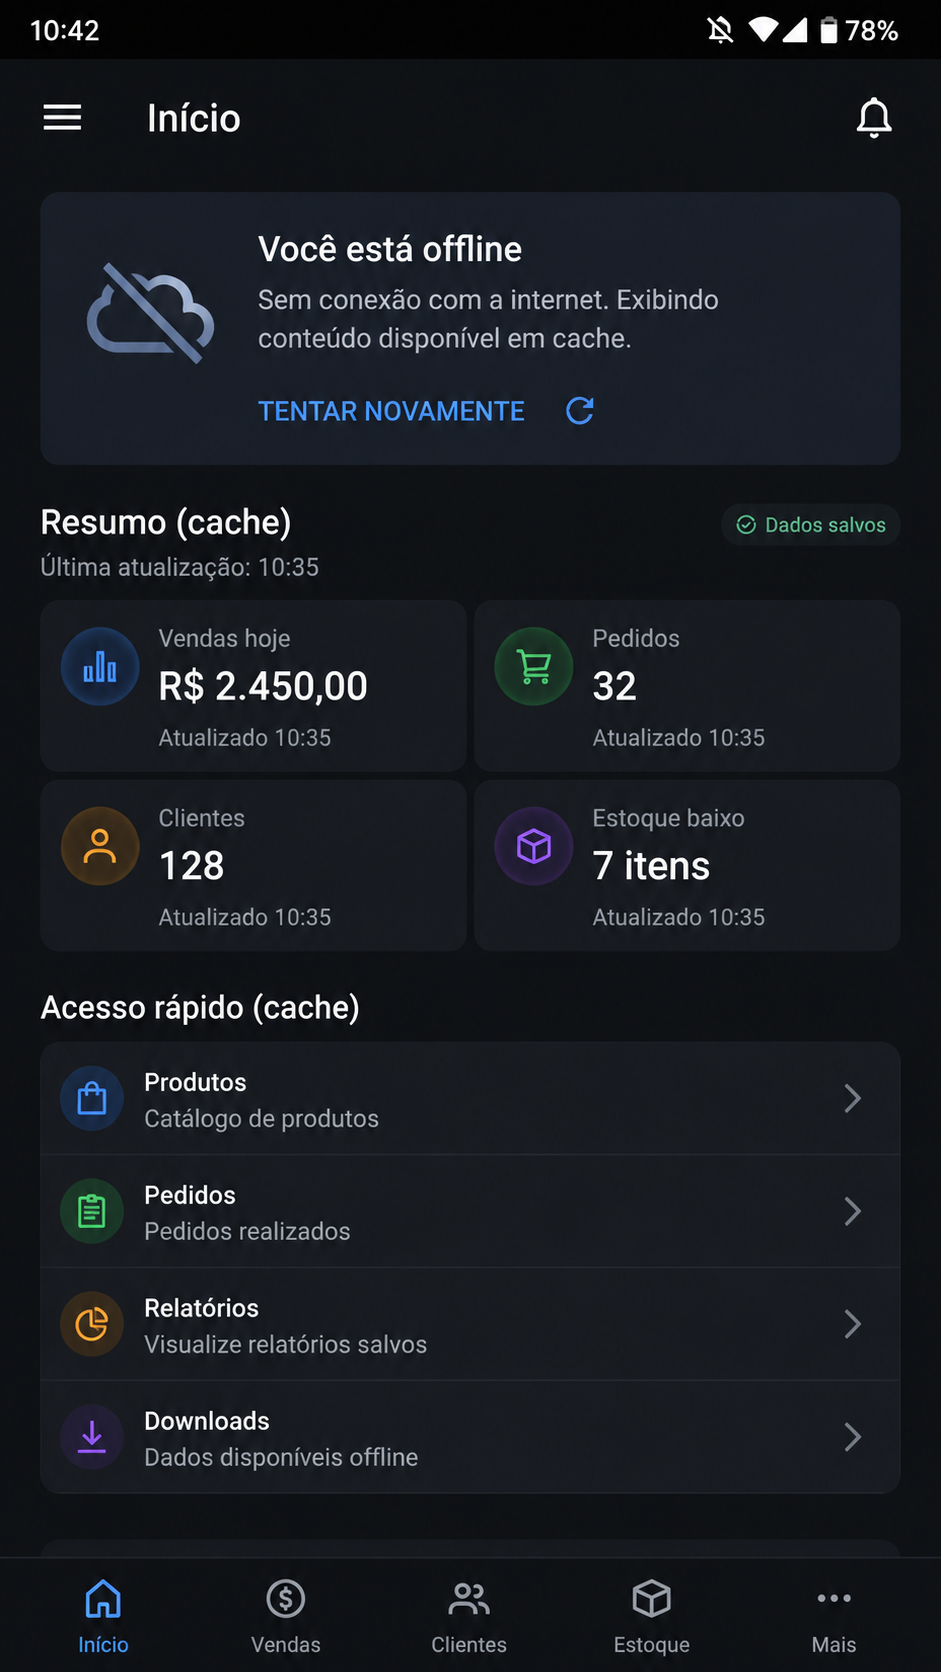Tap the bar chart Vendas hoje icon
941x1672 pixels.
click(100, 666)
